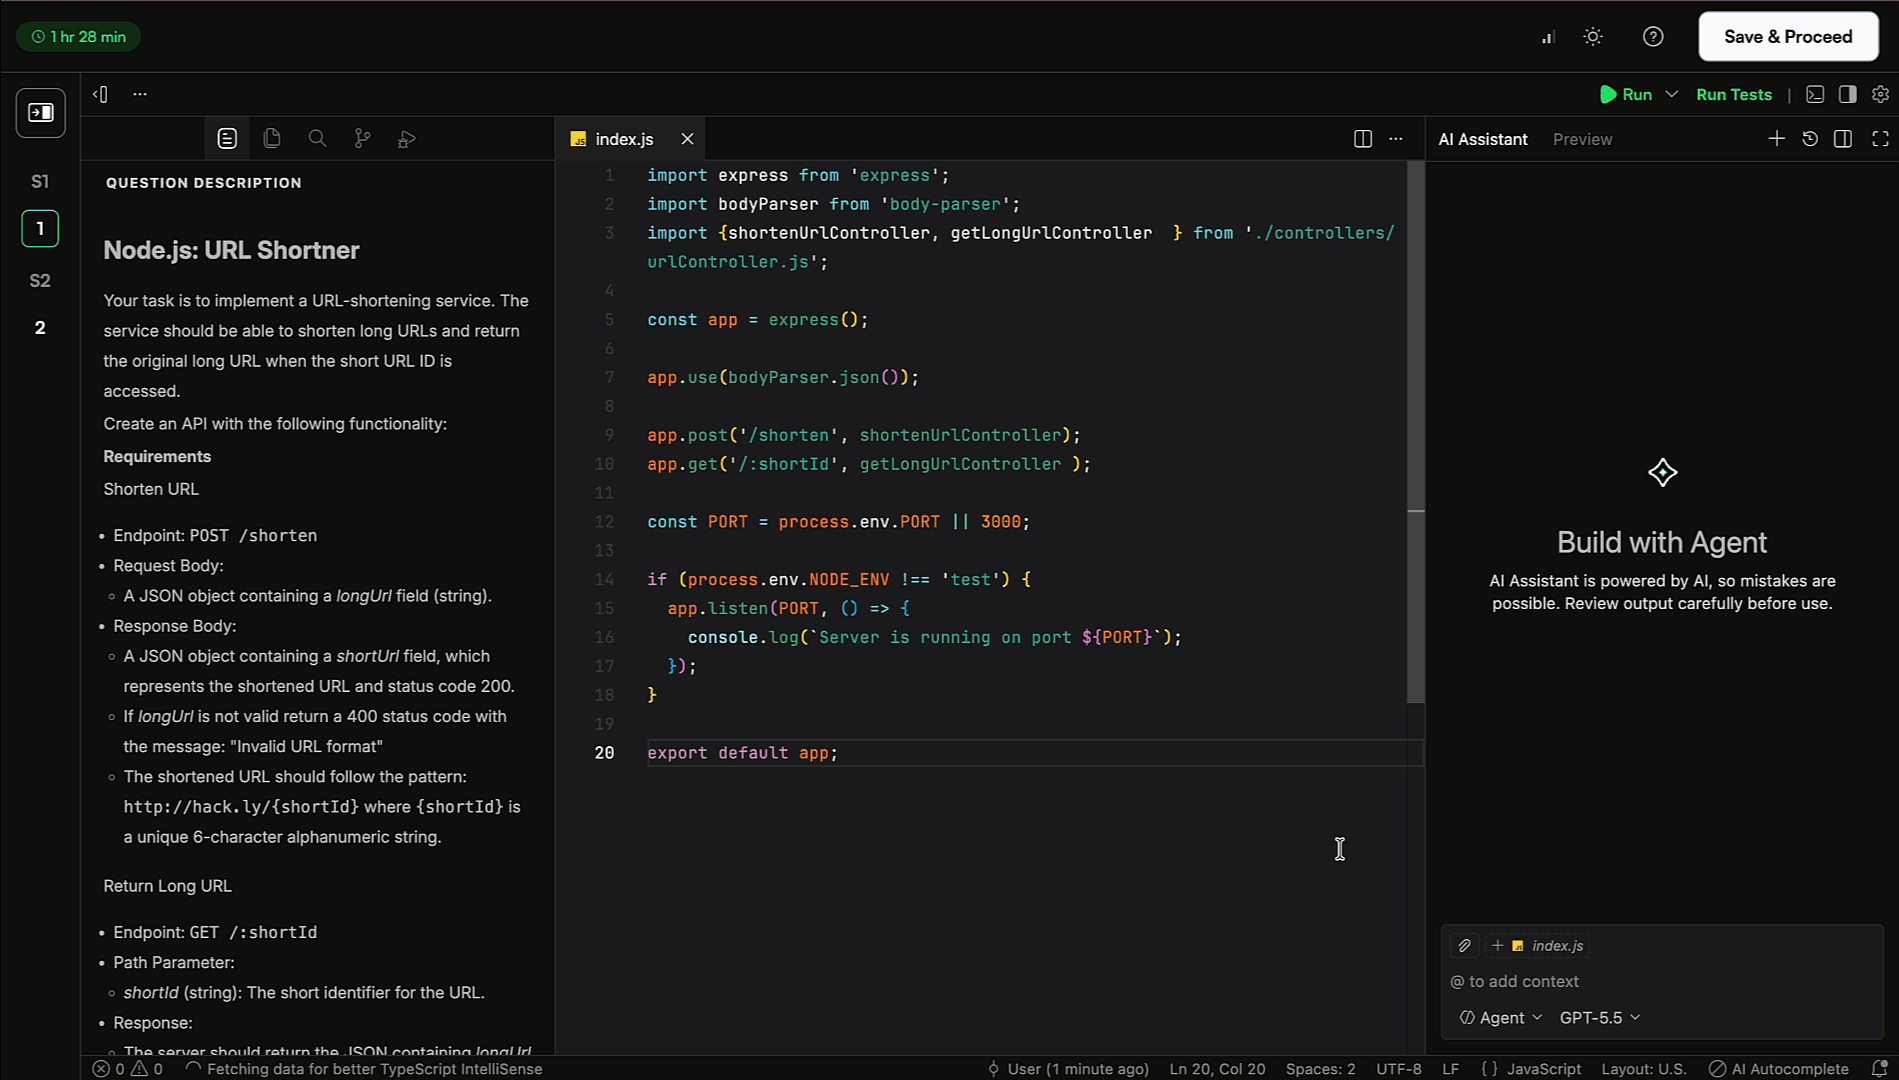This screenshot has width=1899, height=1080.
Task: Select section S1 in left rail
Action: pyautogui.click(x=40, y=181)
